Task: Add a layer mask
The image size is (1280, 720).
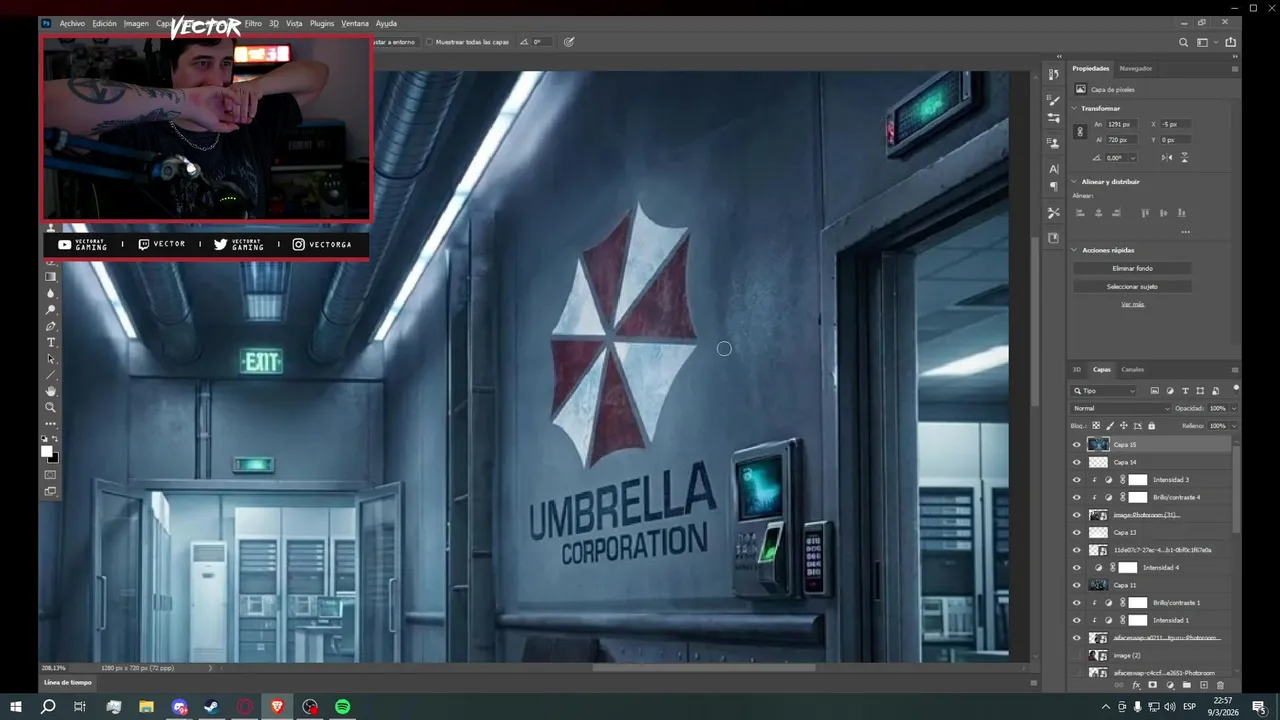Action: 1153,685
